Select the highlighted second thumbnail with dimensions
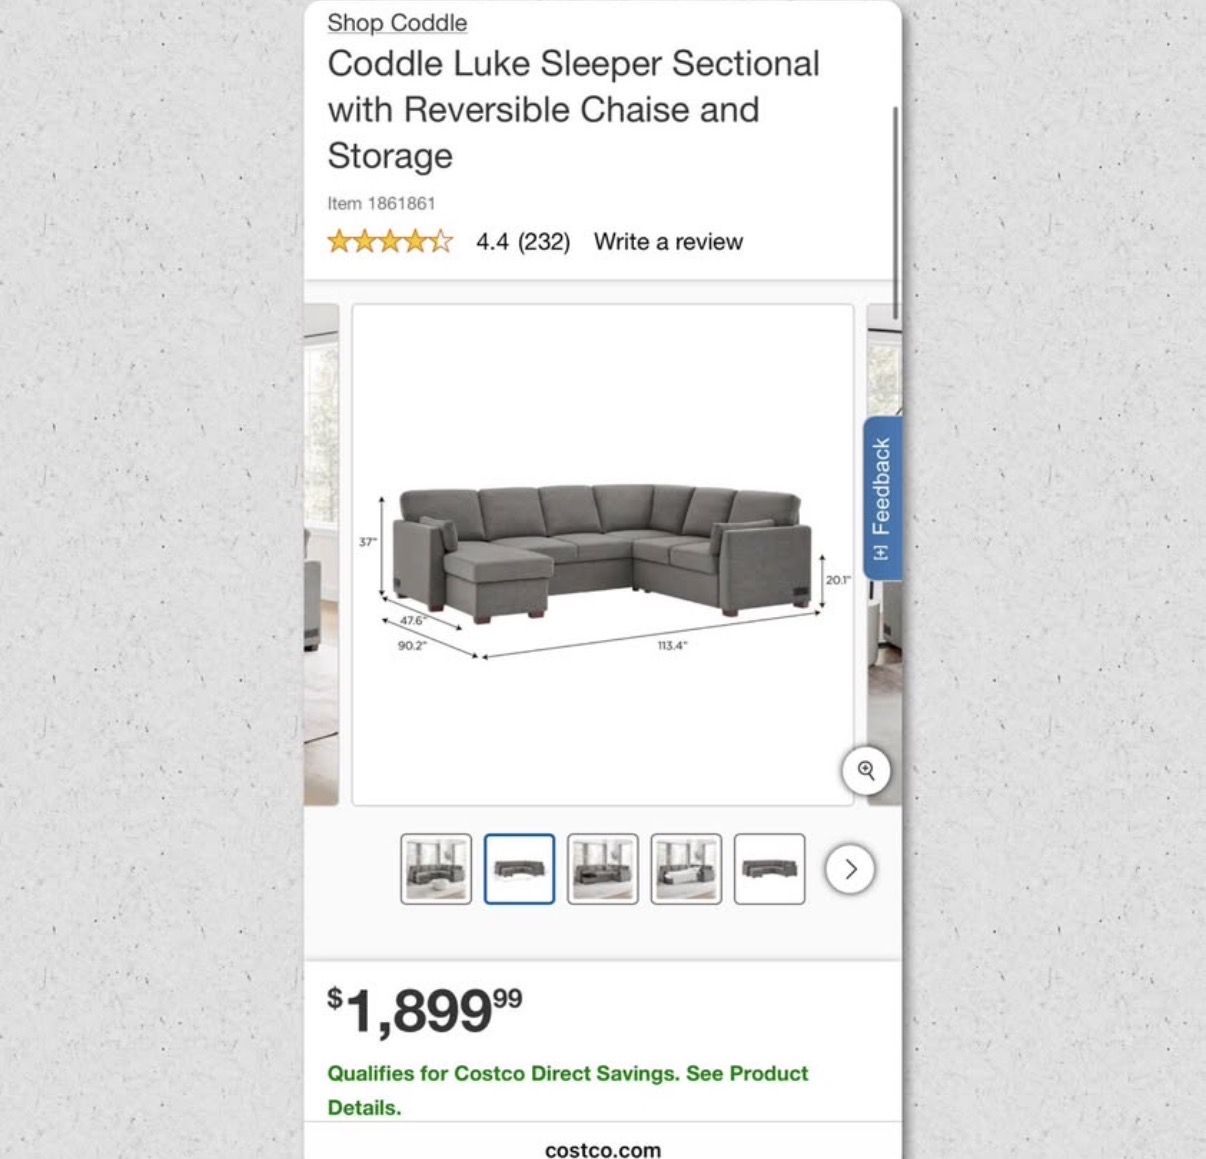 pyautogui.click(x=519, y=869)
